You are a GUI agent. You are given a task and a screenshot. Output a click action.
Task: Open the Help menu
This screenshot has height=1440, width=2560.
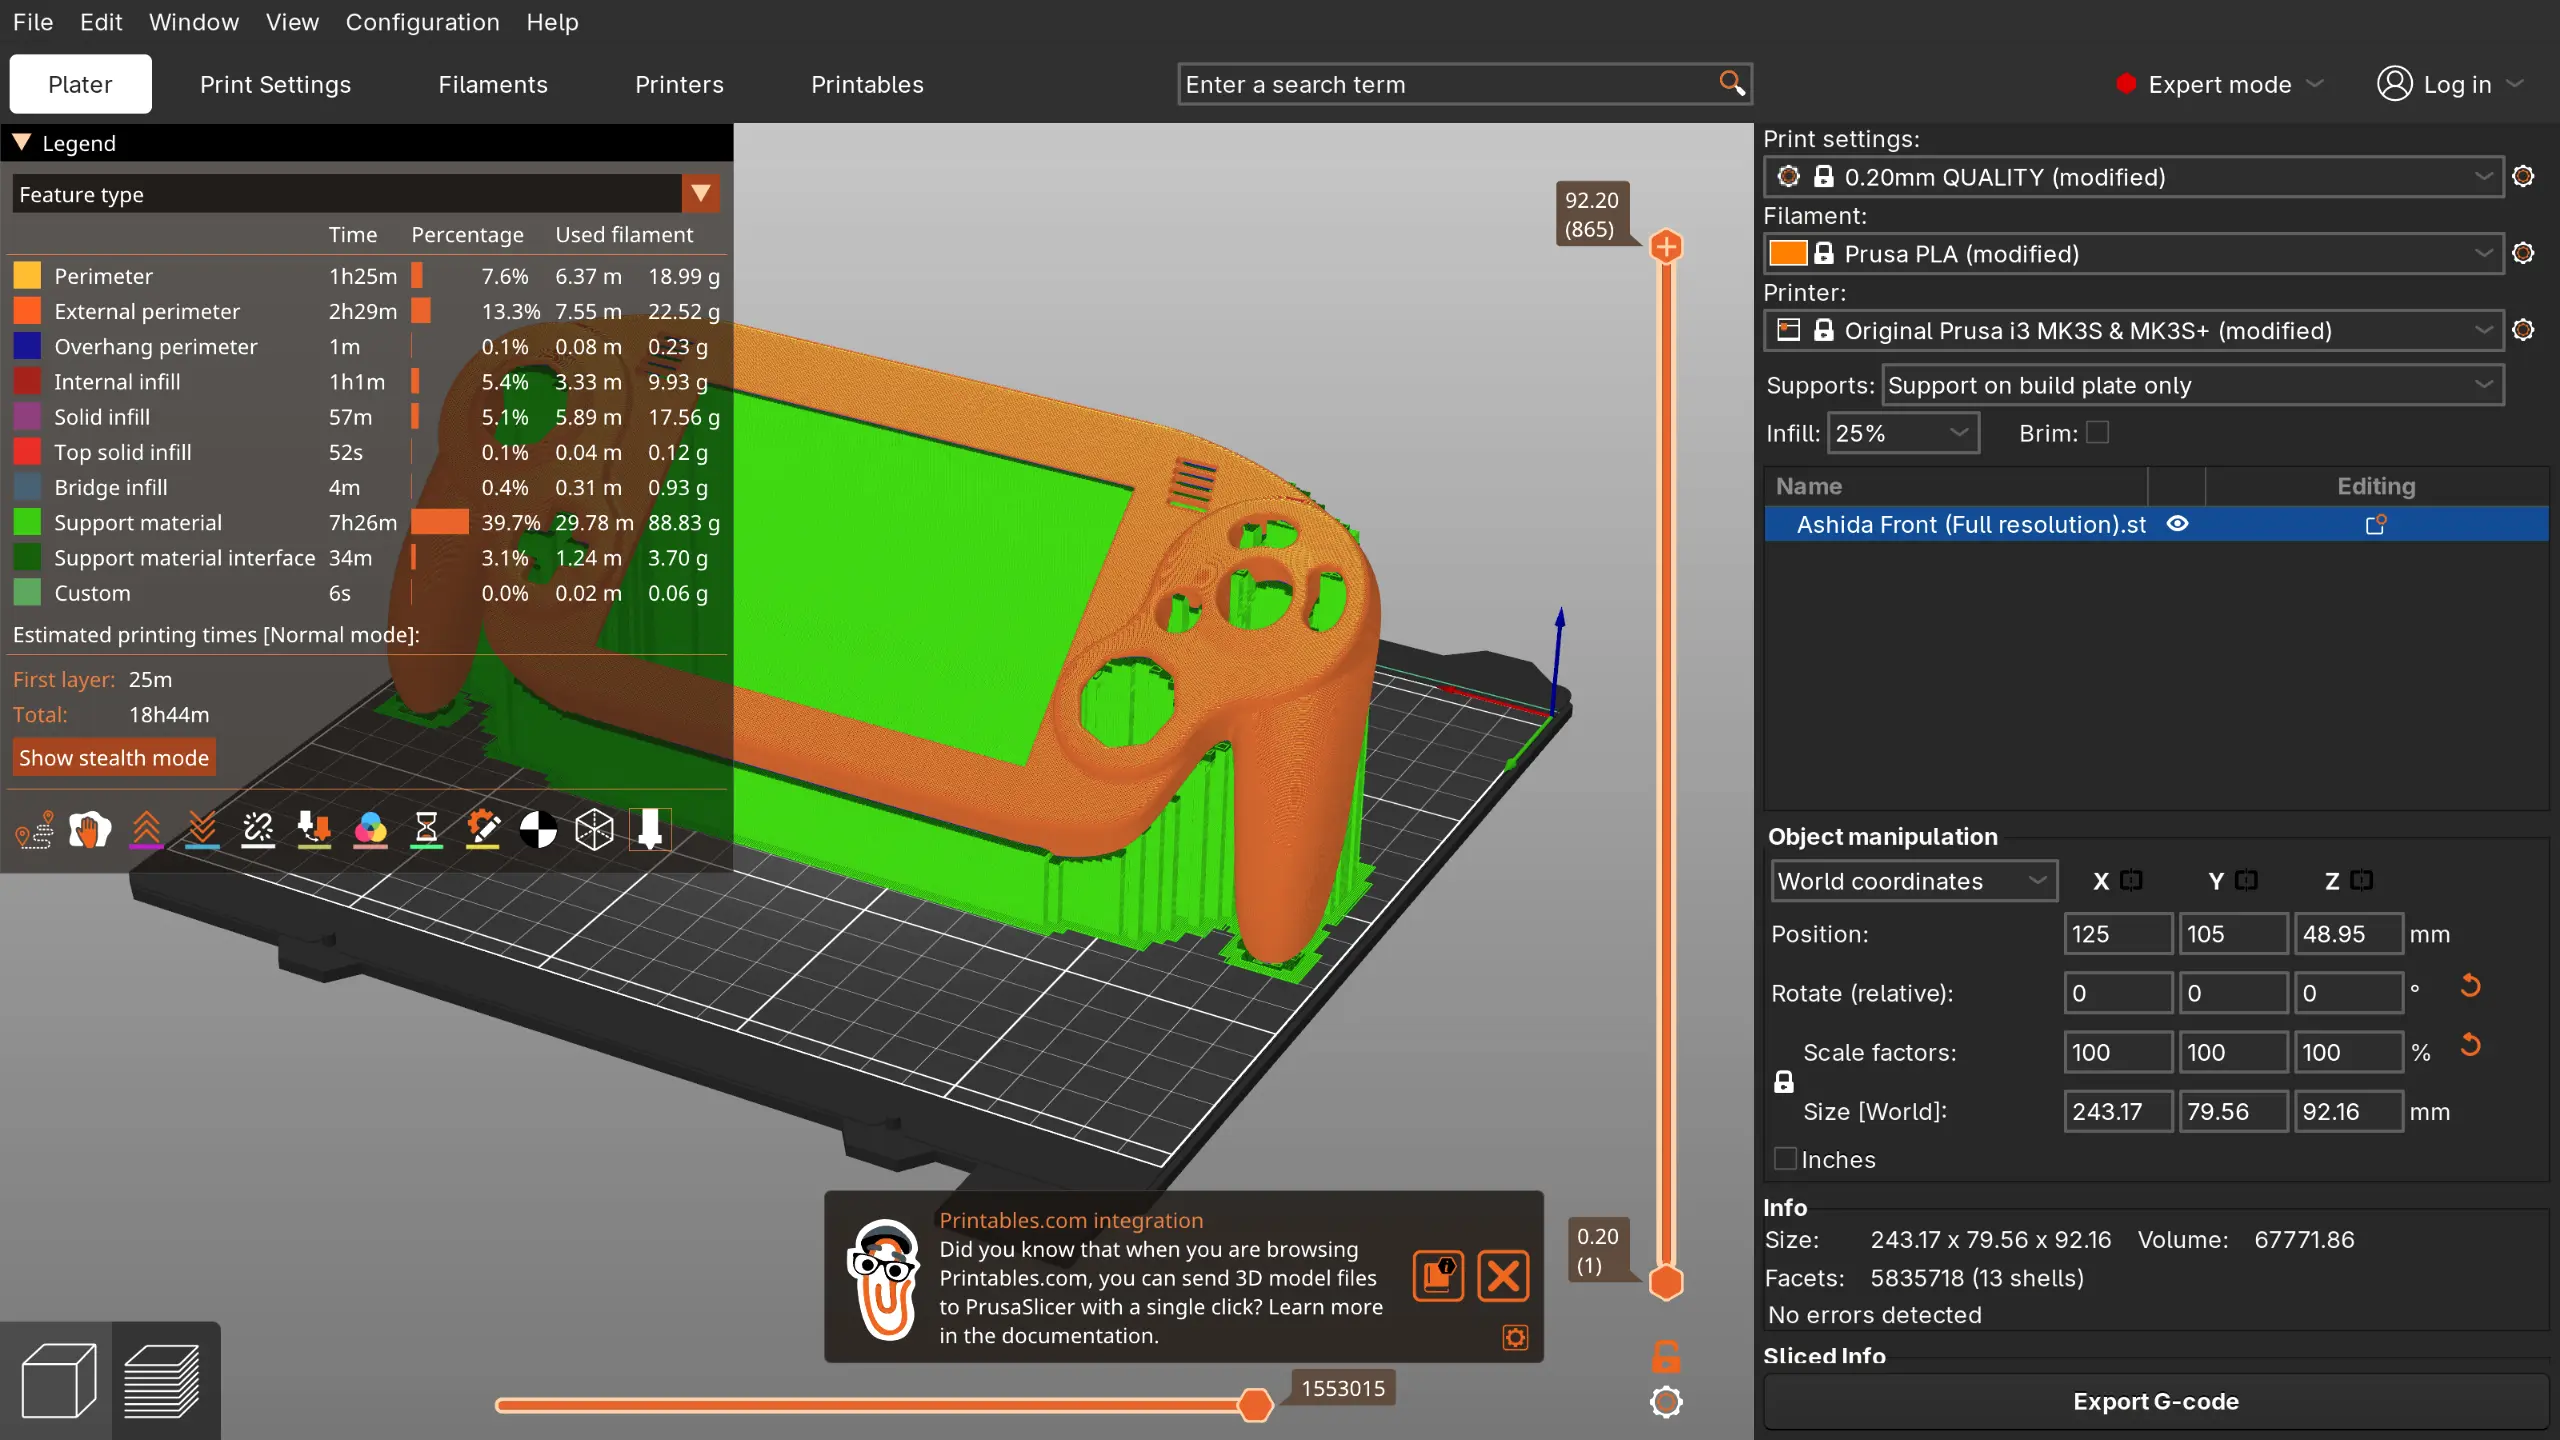pyautogui.click(x=552, y=22)
